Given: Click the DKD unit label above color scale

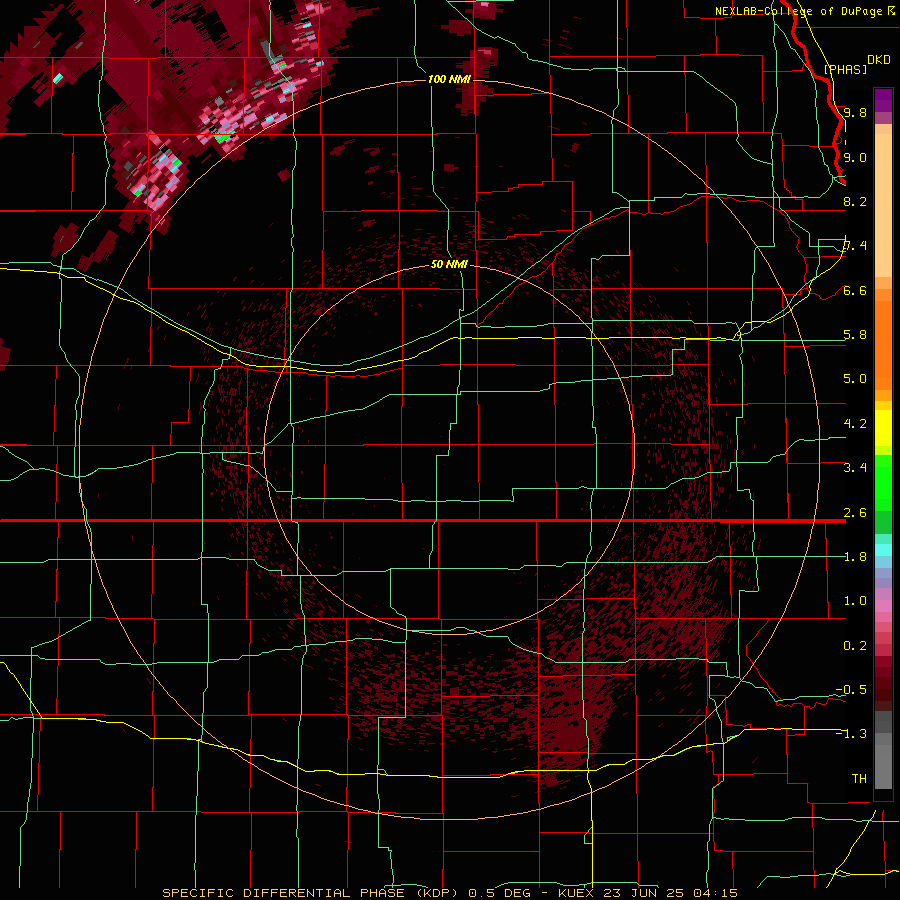Looking at the screenshot, I should tap(878, 59).
